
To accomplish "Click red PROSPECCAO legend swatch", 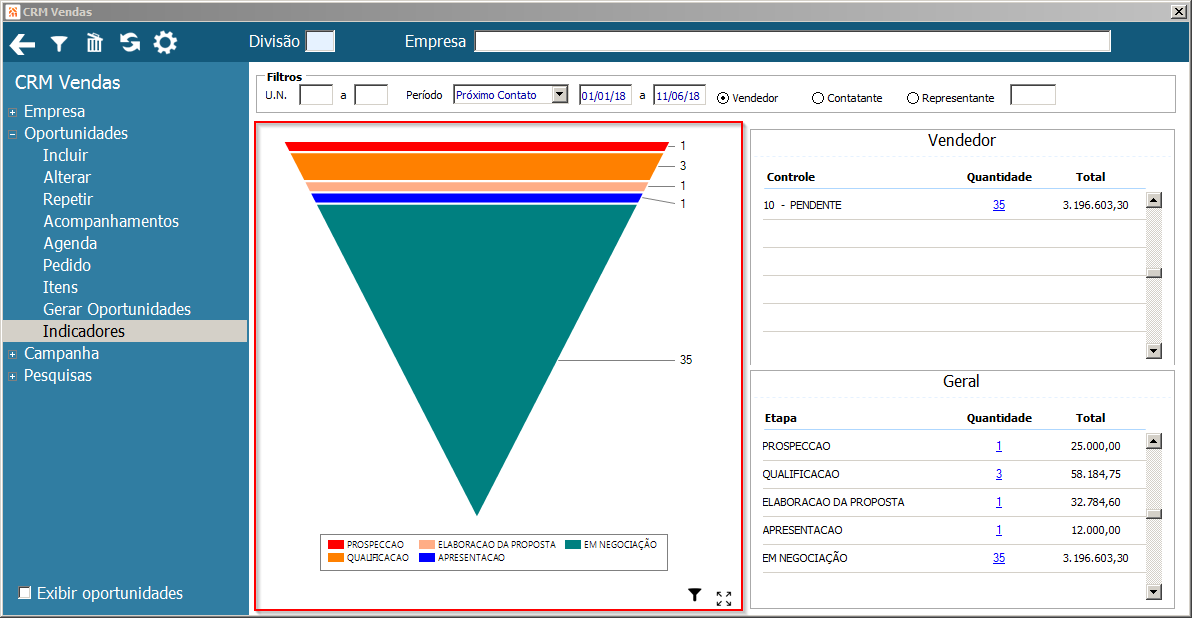I will (x=336, y=544).
